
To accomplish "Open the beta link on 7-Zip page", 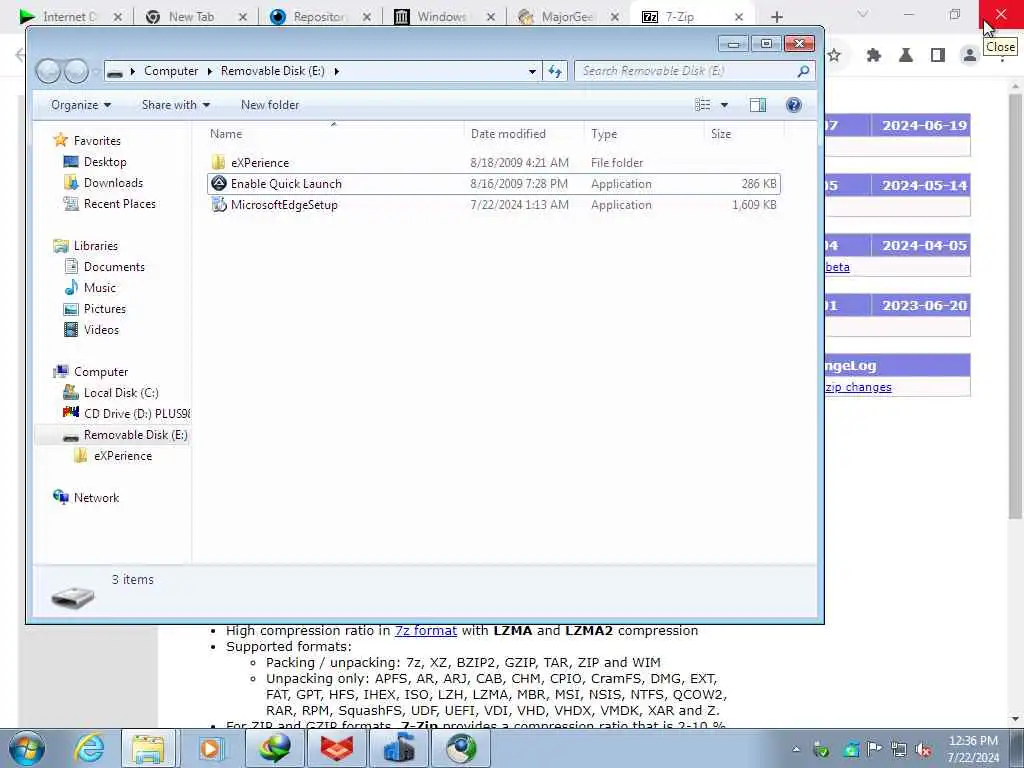I will click(837, 266).
